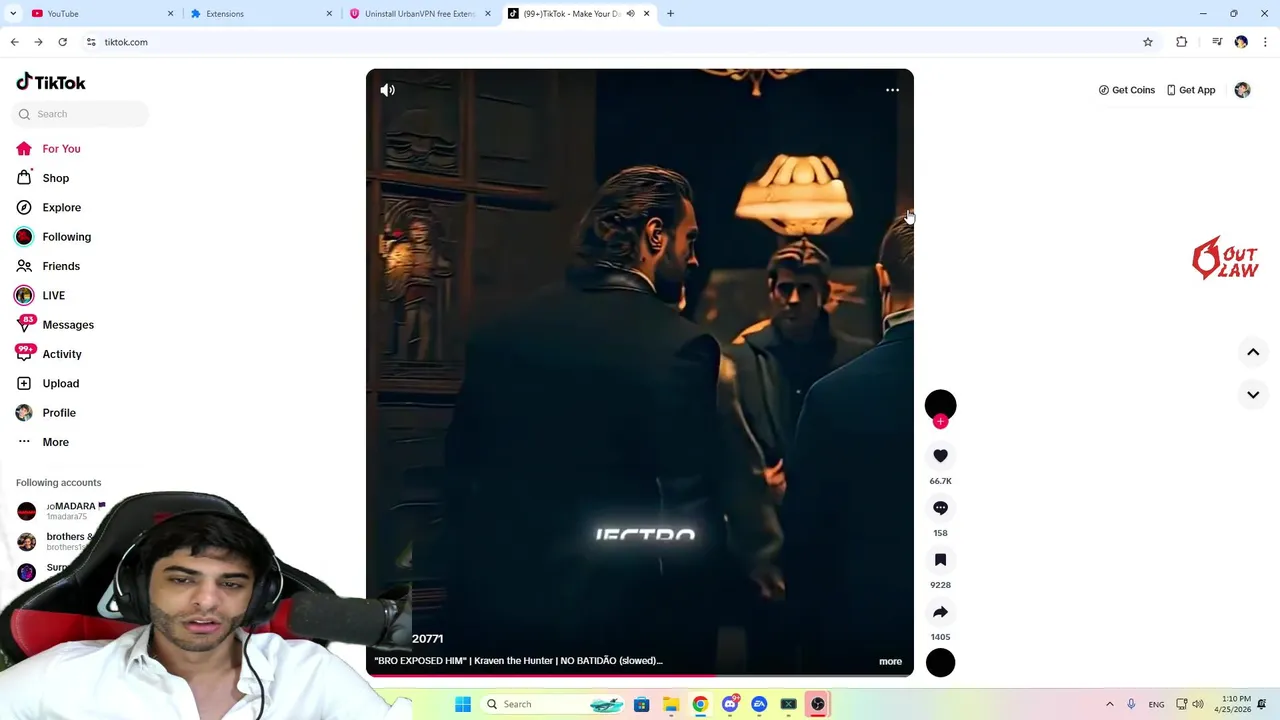Mute the TikTok tab audio icon

point(630,14)
